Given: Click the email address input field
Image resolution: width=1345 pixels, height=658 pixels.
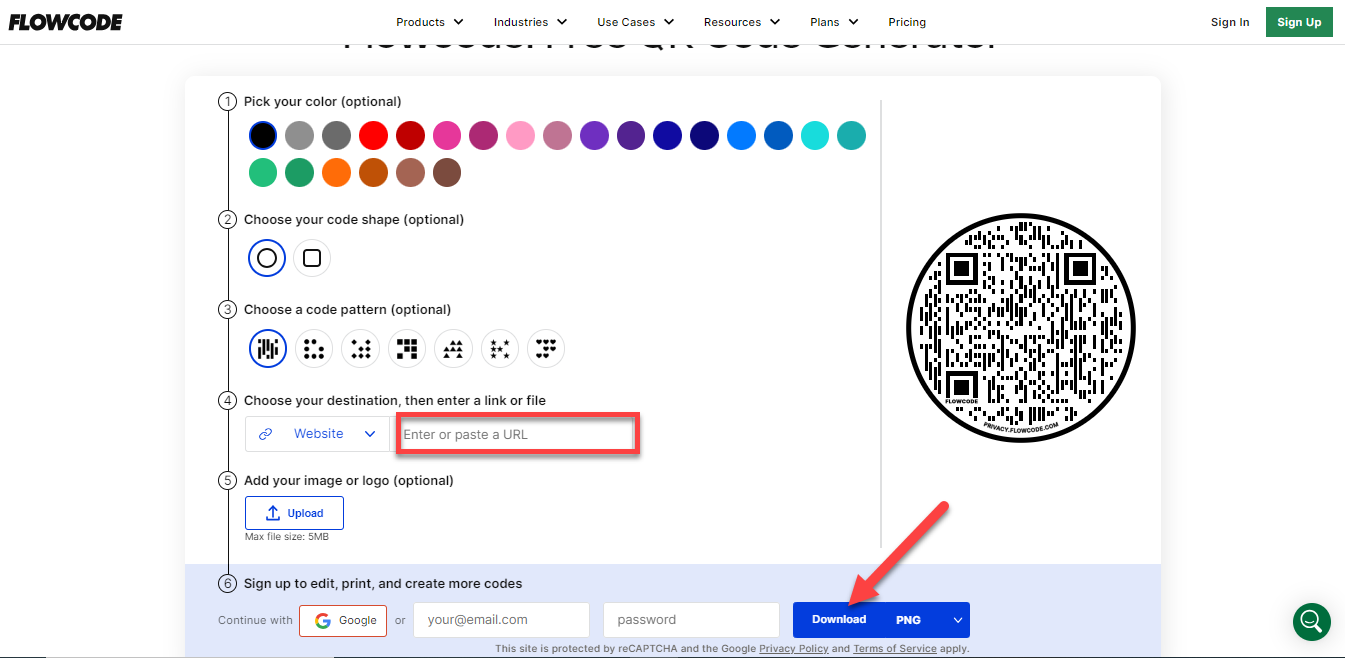Looking at the screenshot, I should point(501,620).
